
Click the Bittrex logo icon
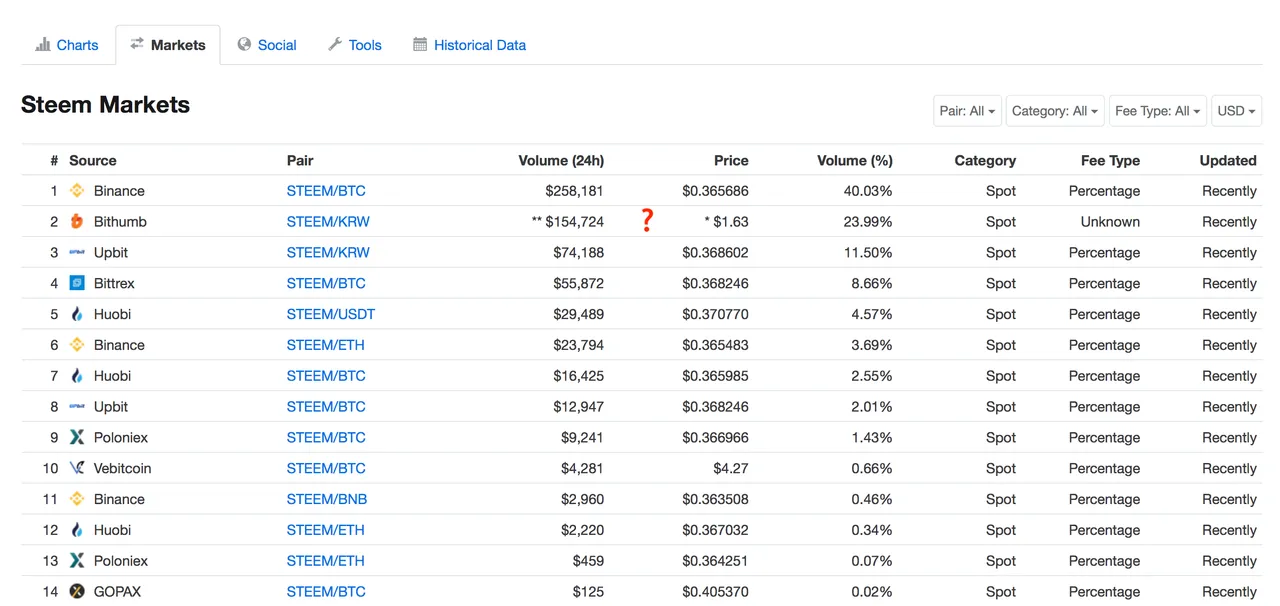(77, 284)
